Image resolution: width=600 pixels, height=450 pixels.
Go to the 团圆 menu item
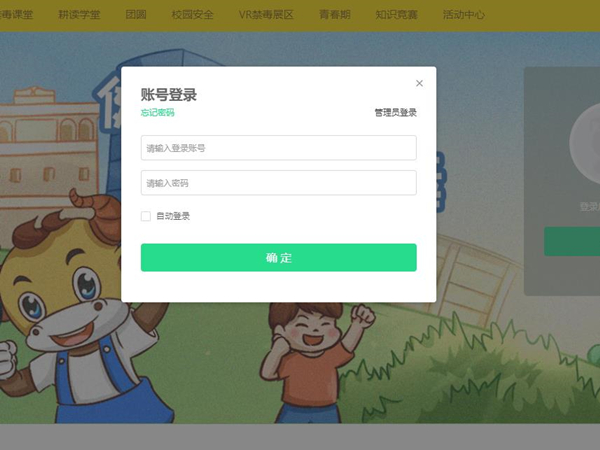tap(136, 15)
